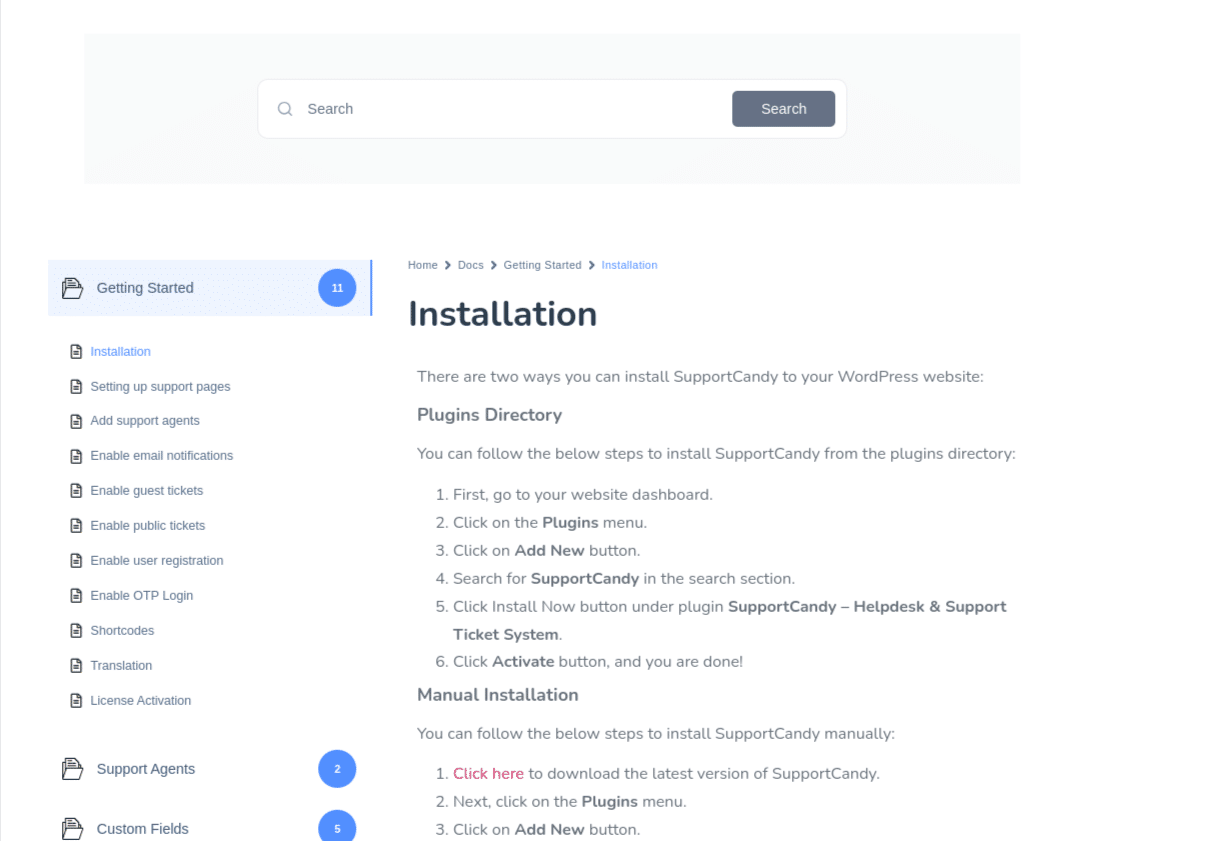The width and height of the screenshot is (1224, 841).
Task: Click the Custom Fields folder icon
Action: click(72, 829)
